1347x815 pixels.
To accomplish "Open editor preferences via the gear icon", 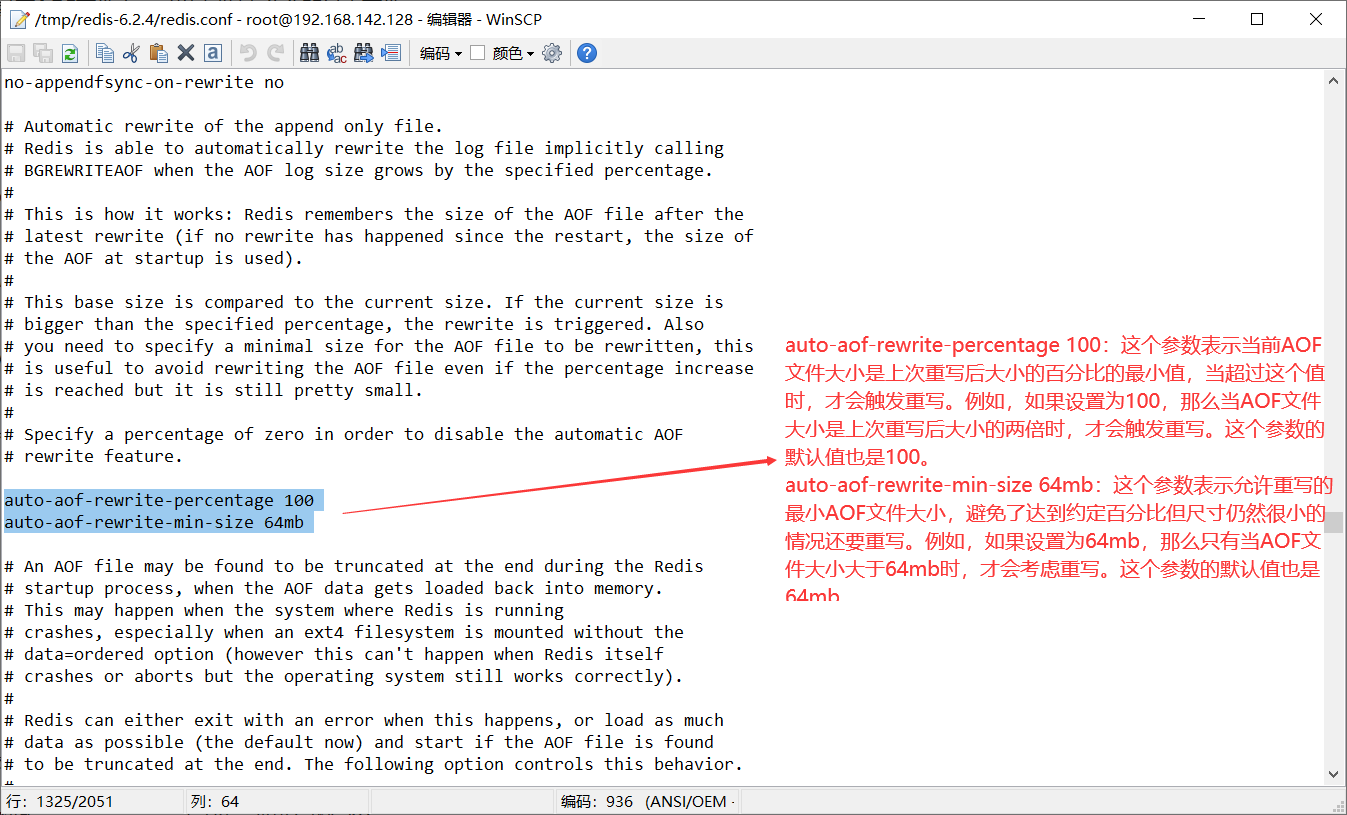I will pos(552,53).
